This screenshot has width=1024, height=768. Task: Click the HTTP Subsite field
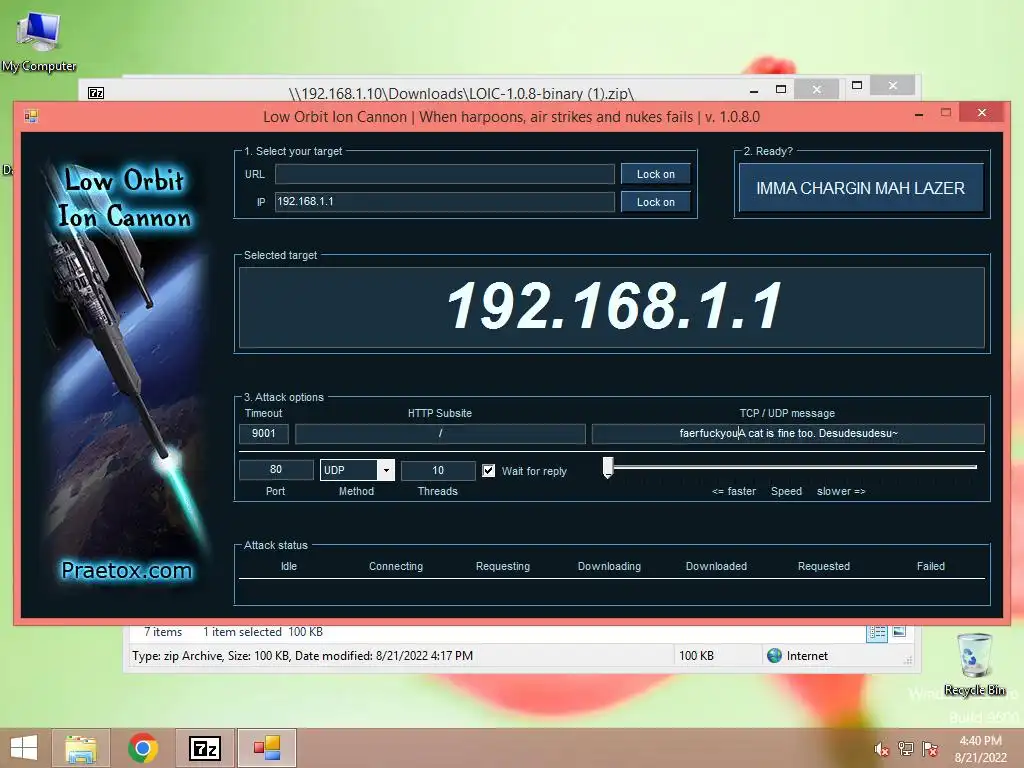440,434
